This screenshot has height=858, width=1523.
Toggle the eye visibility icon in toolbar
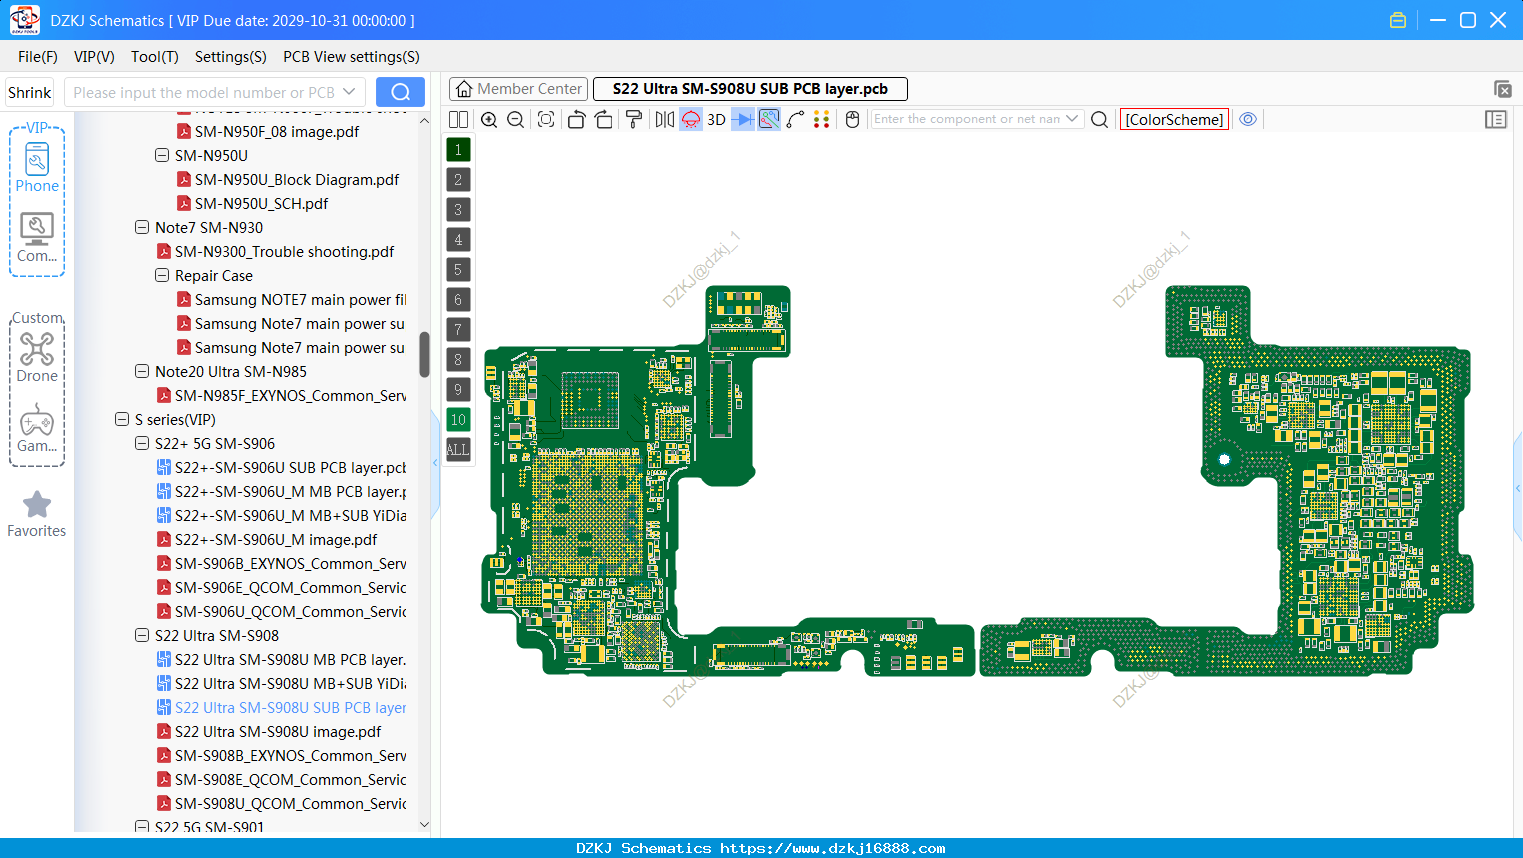[x=1248, y=119]
